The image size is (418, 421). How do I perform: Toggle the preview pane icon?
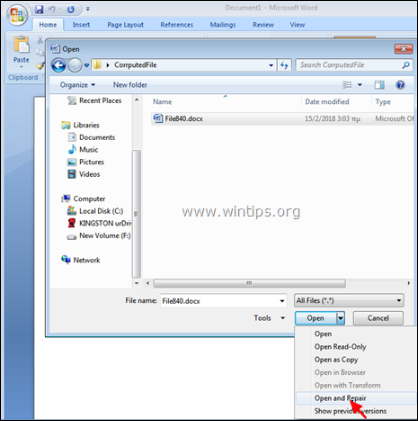pyautogui.click(x=379, y=85)
